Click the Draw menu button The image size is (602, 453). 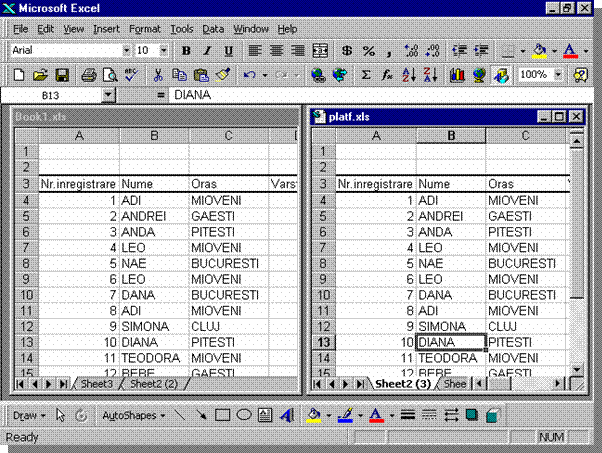(26, 415)
